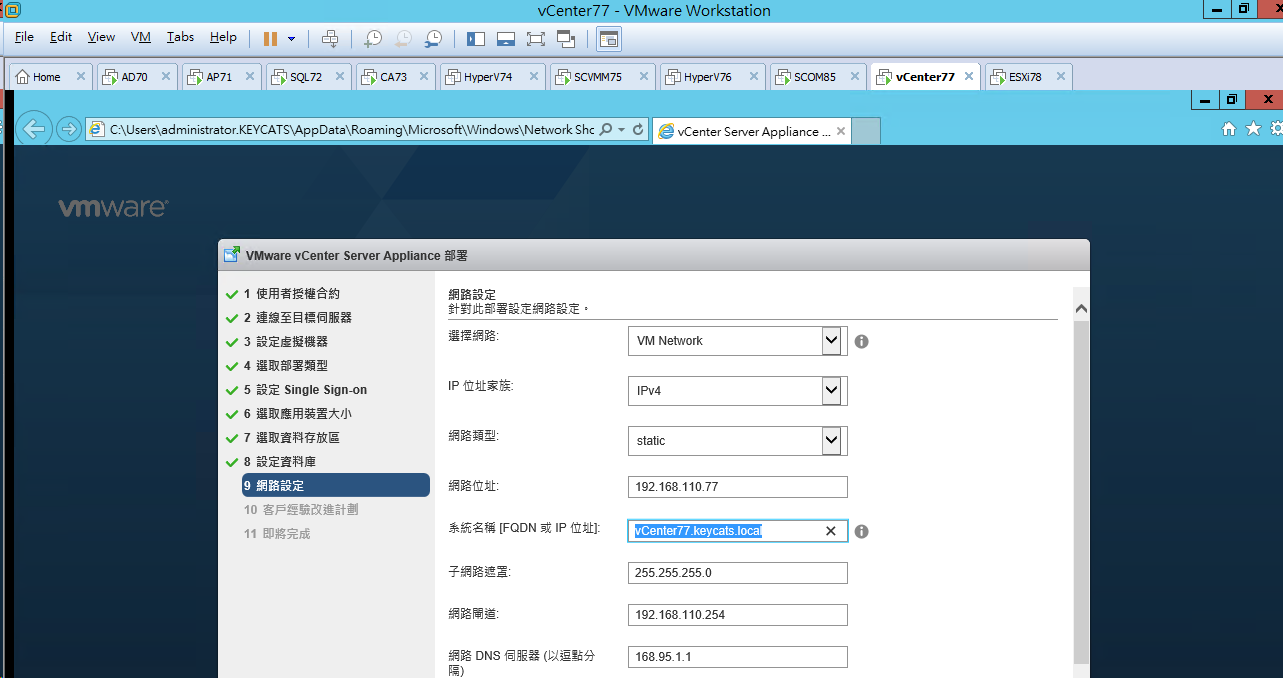Screen dimensions: 1283x678
Task: Click the revert to snapshot icon
Action: click(x=403, y=38)
